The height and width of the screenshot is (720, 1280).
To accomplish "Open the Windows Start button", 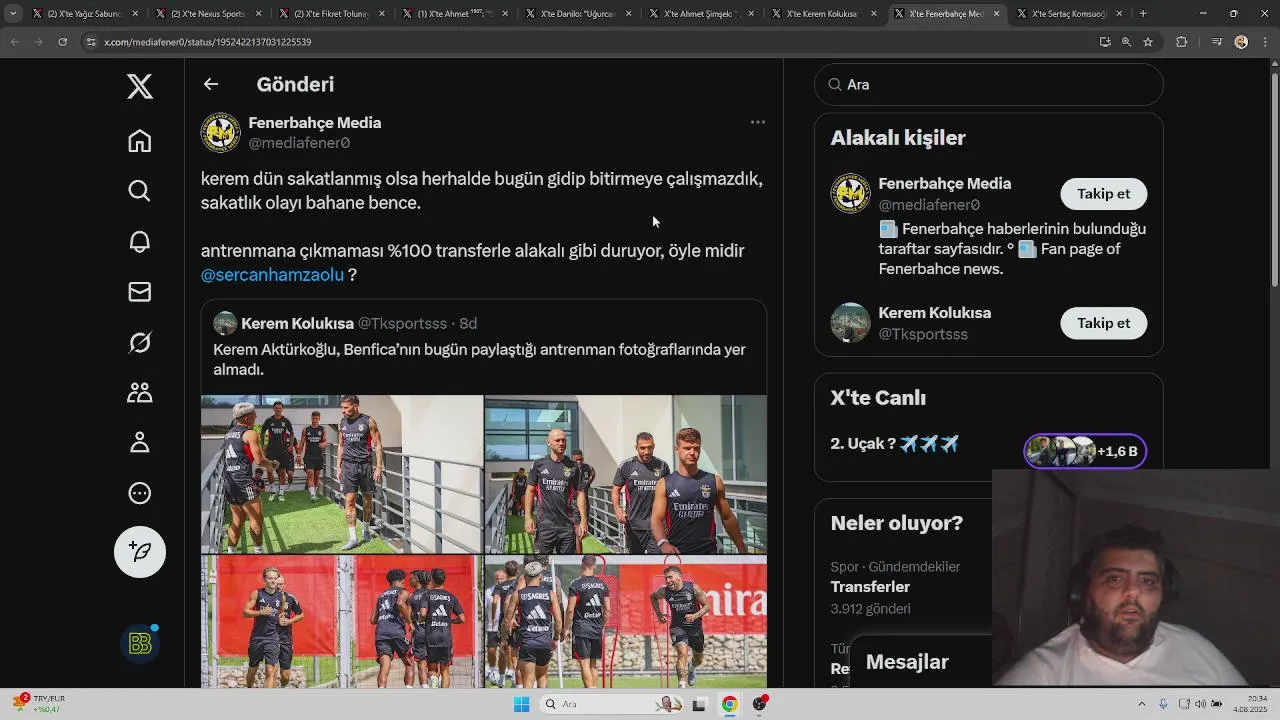I will [521, 704].
